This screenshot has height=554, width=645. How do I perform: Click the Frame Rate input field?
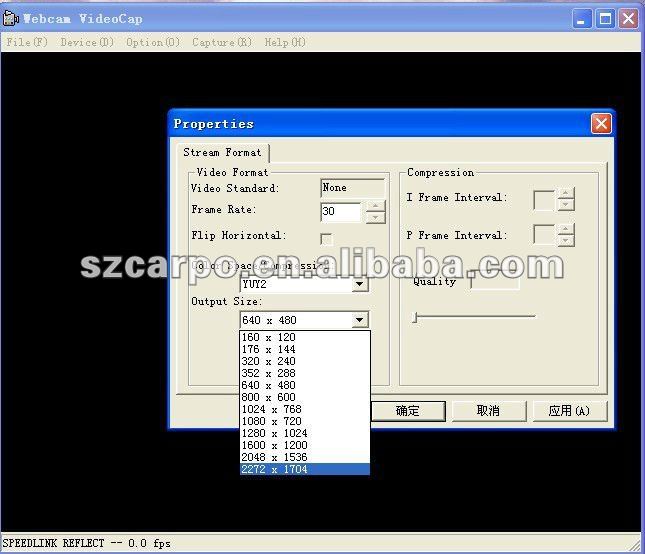pos(341,212)
